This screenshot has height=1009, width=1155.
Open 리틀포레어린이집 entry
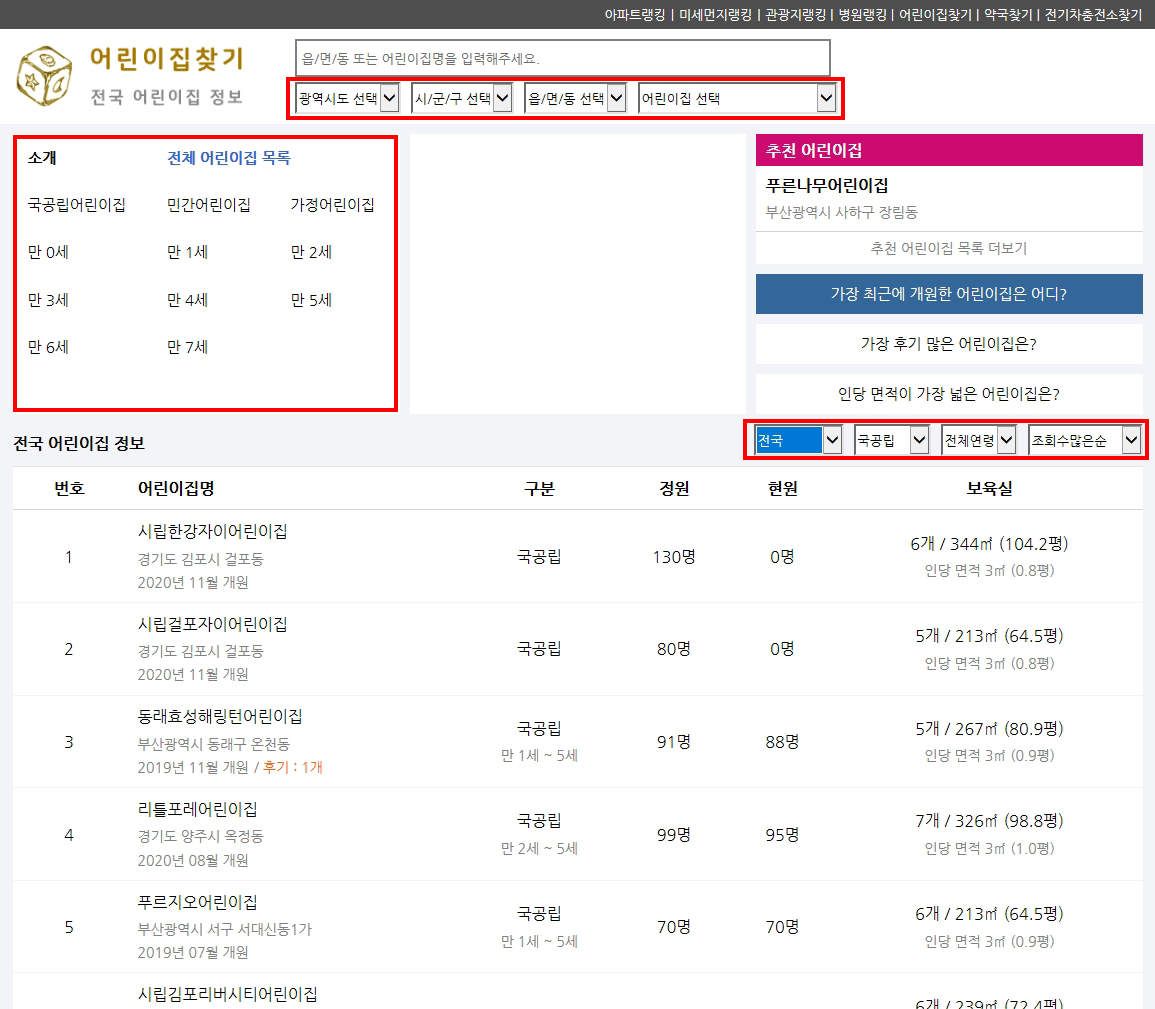point(197,809)
